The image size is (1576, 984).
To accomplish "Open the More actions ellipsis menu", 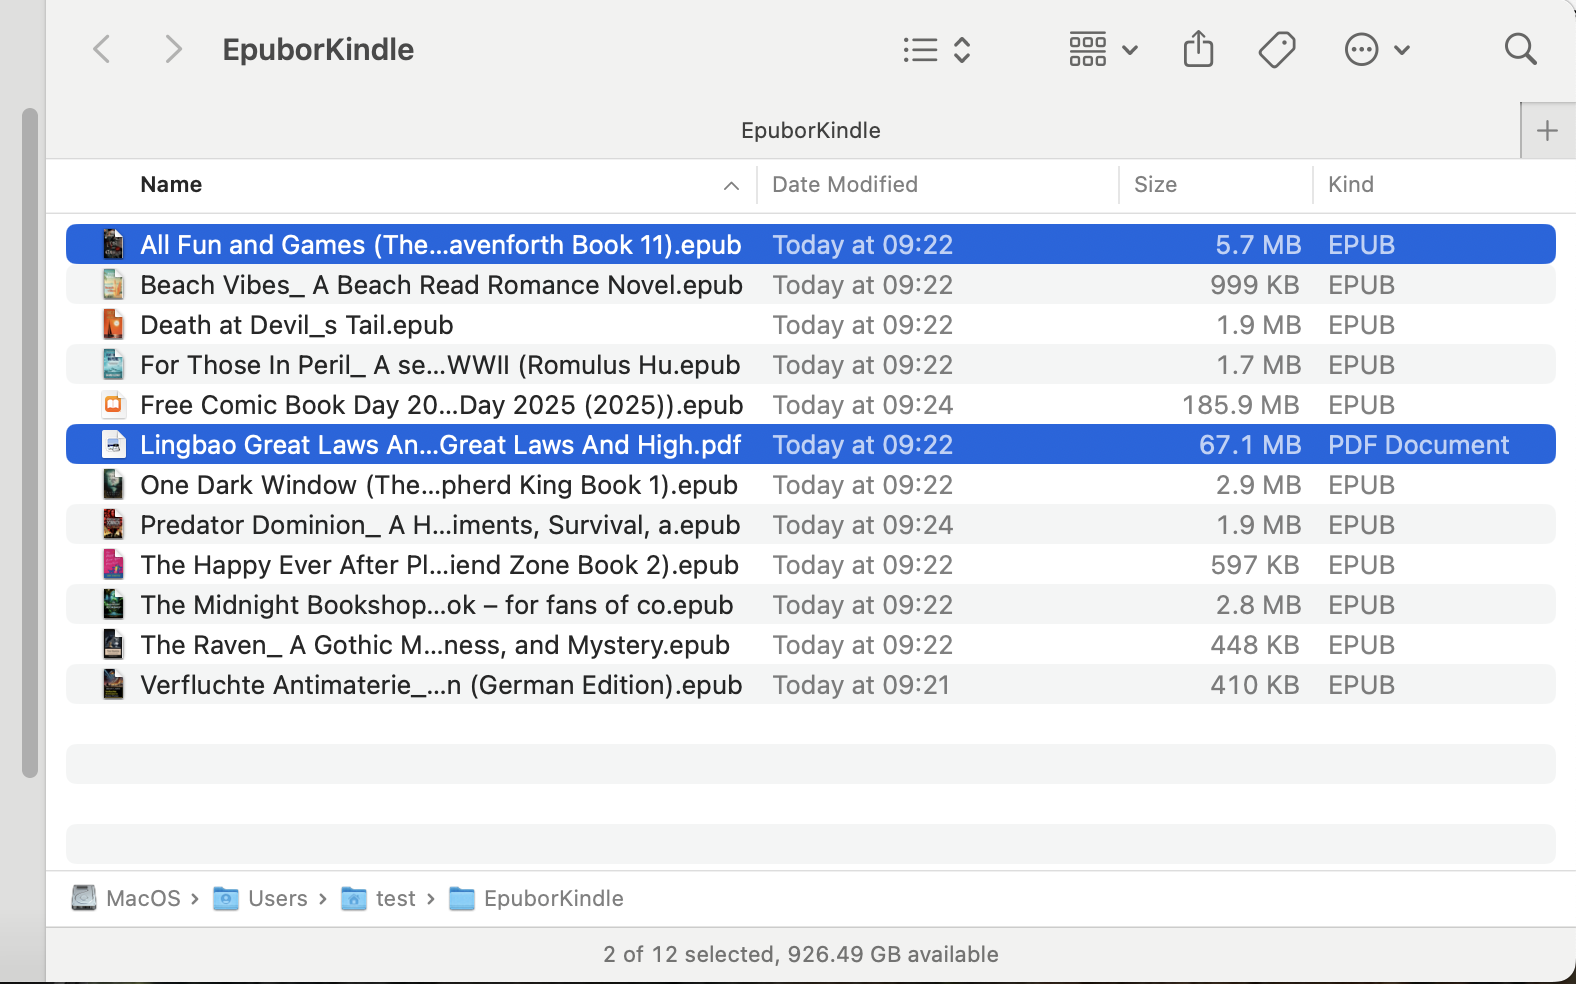I will (1377, 49).
